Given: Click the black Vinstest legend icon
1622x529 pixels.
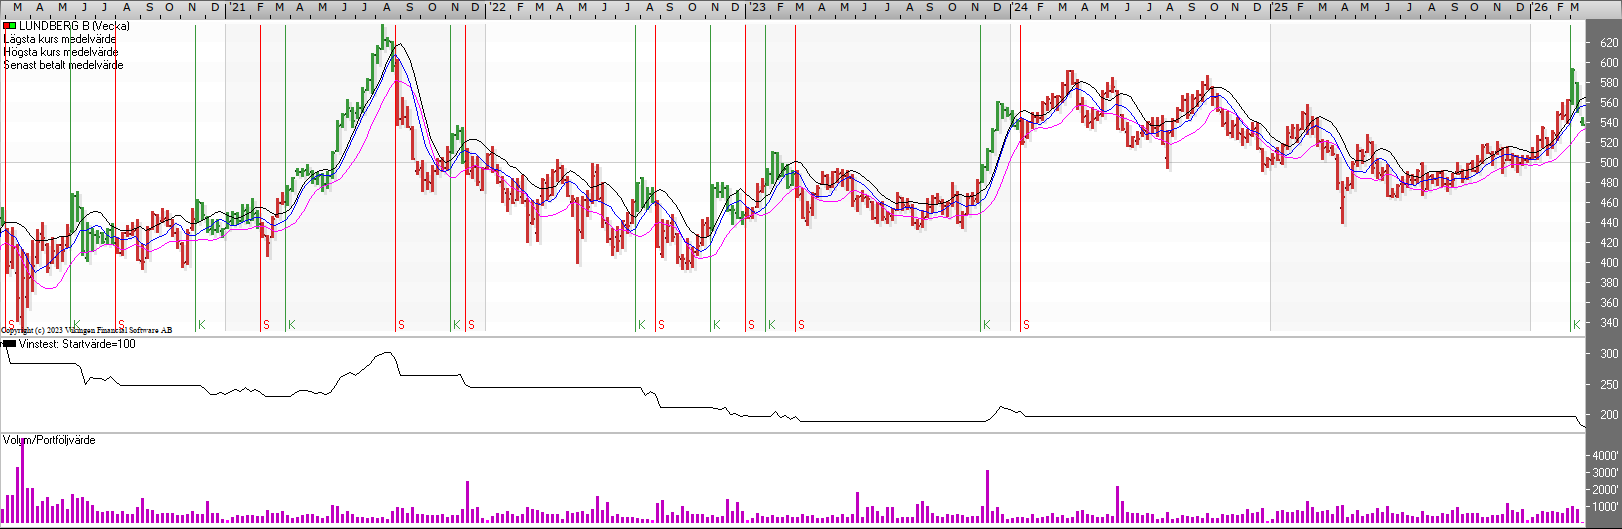Looking at the screenshot, I should (x=9, y=344).
